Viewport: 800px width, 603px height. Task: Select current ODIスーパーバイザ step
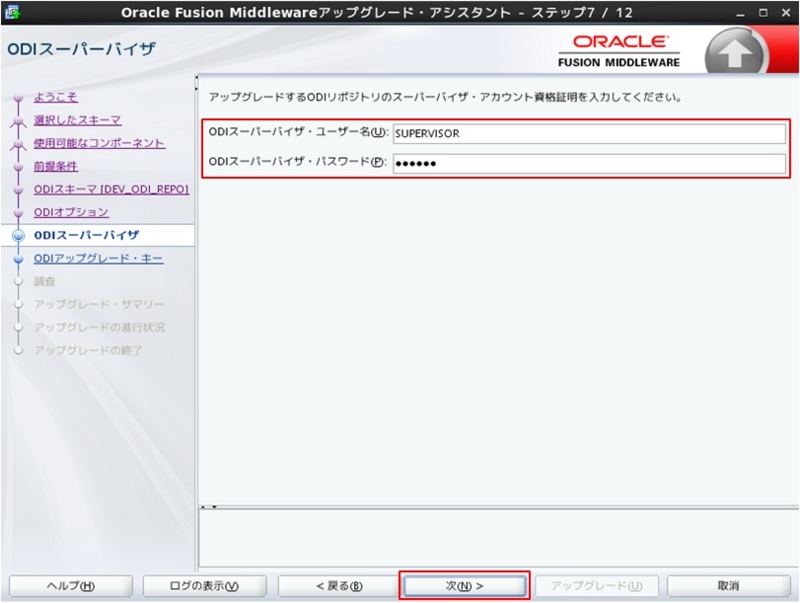tap(86, 235)
